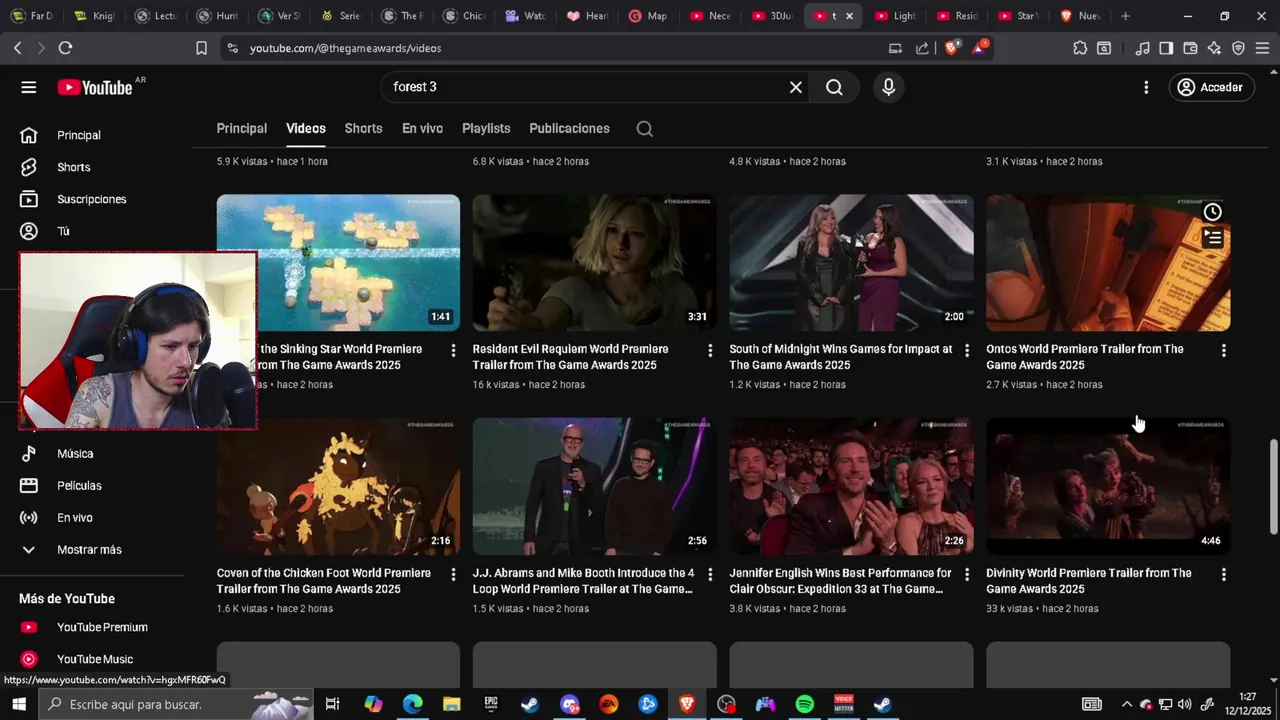Screen dimensions: 1280x720
Task: Open the En vivo channel tab
Action: [x=422, y=128]
